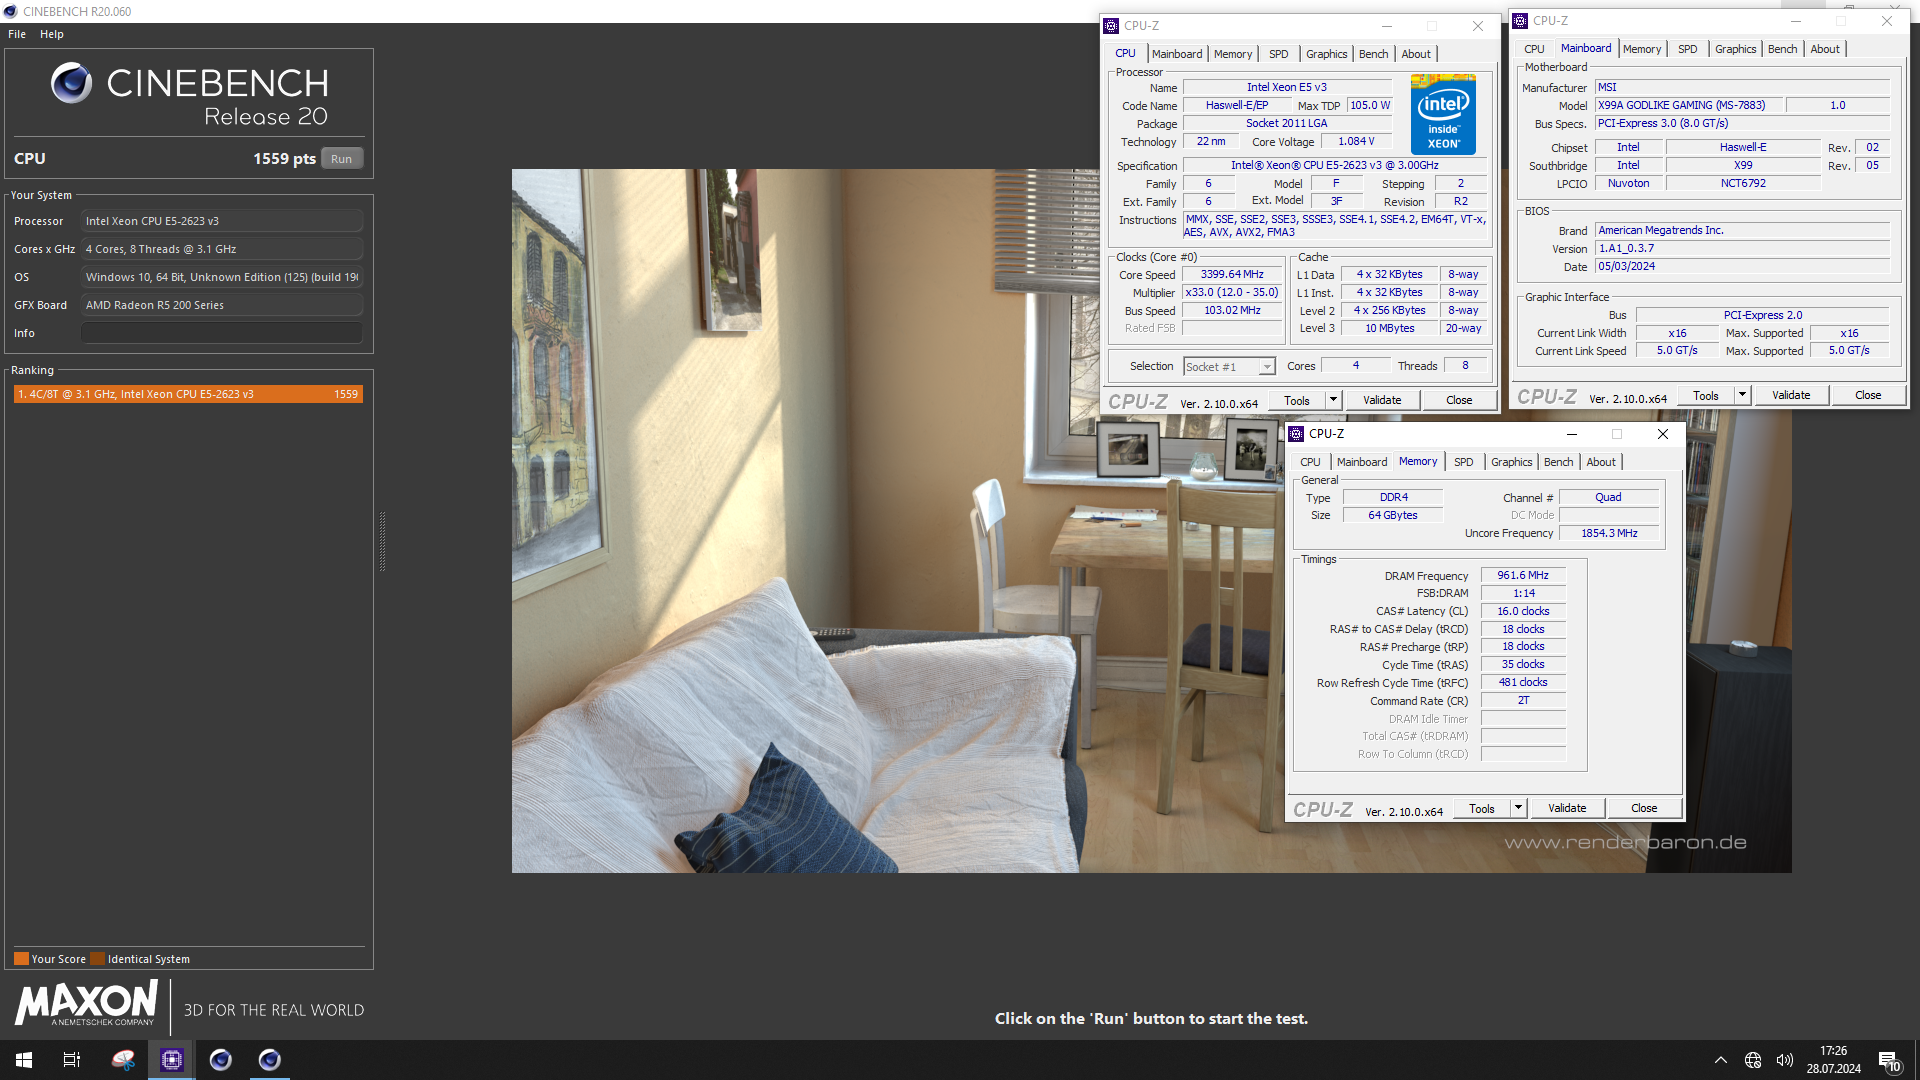Click the GFX Board field AMD Radeon R5
1920x1080 pixels.
tap(222, 305)
